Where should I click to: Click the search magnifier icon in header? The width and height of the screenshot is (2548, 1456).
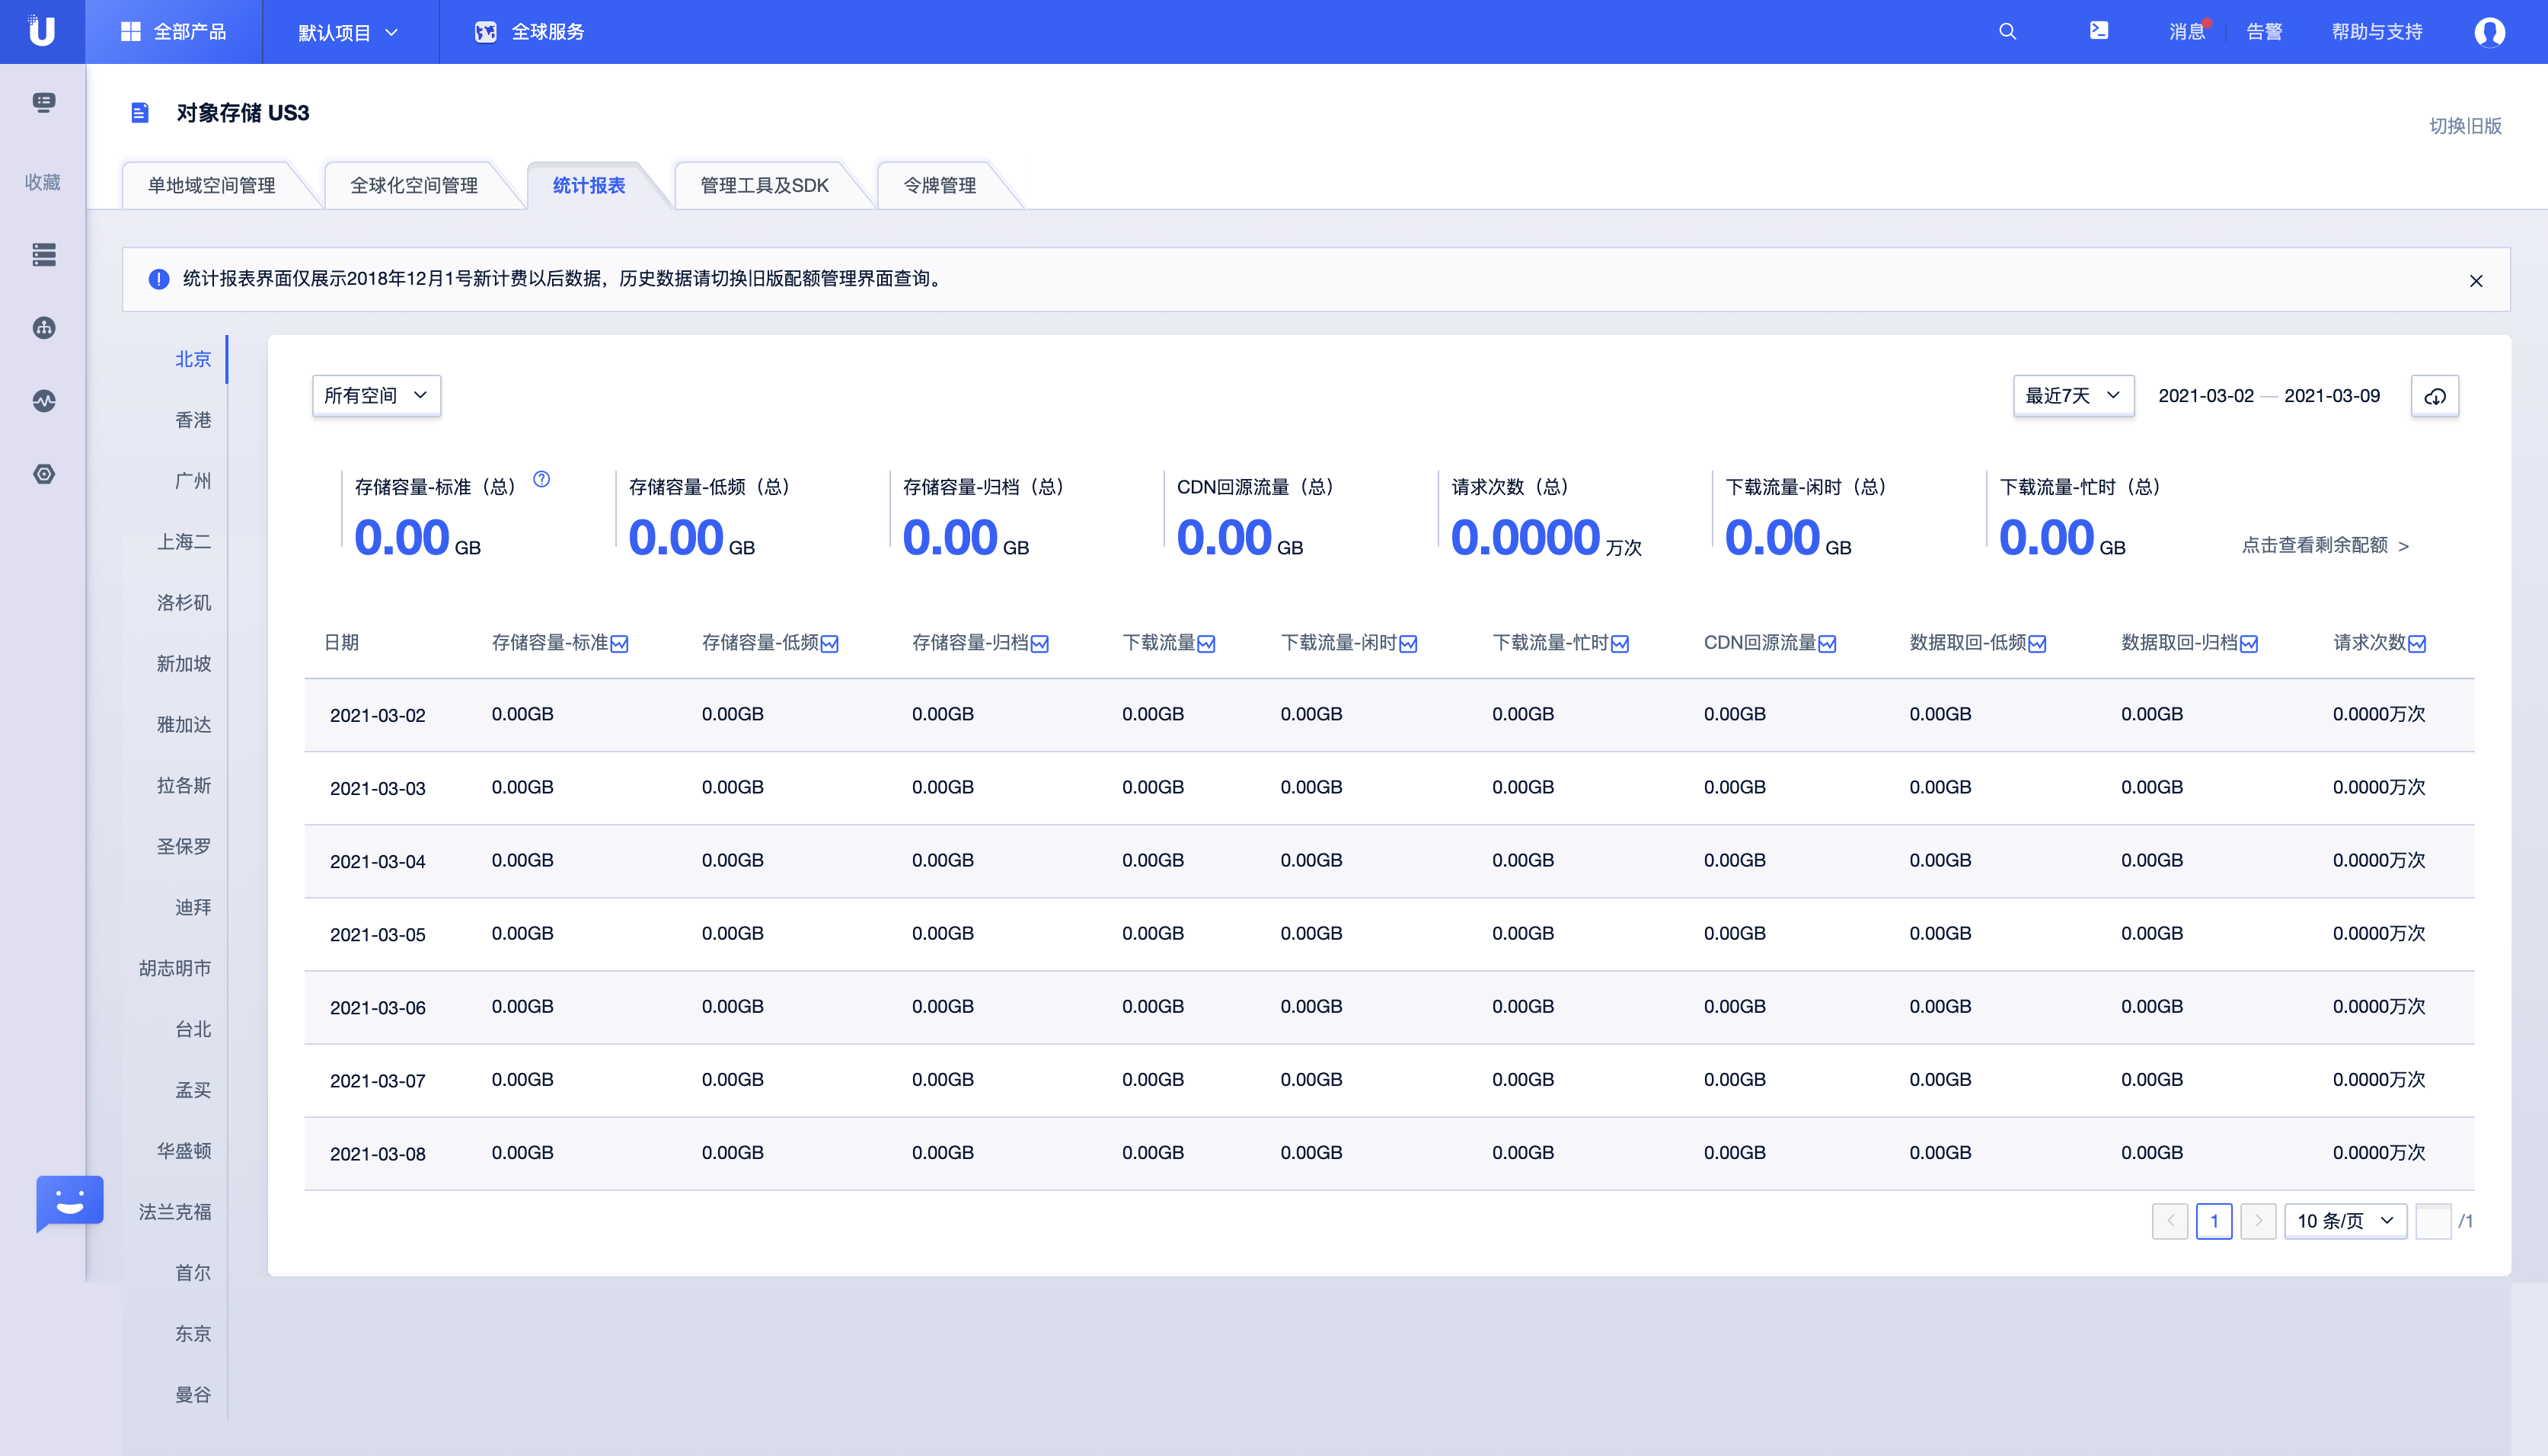[x=2007, y=31]
